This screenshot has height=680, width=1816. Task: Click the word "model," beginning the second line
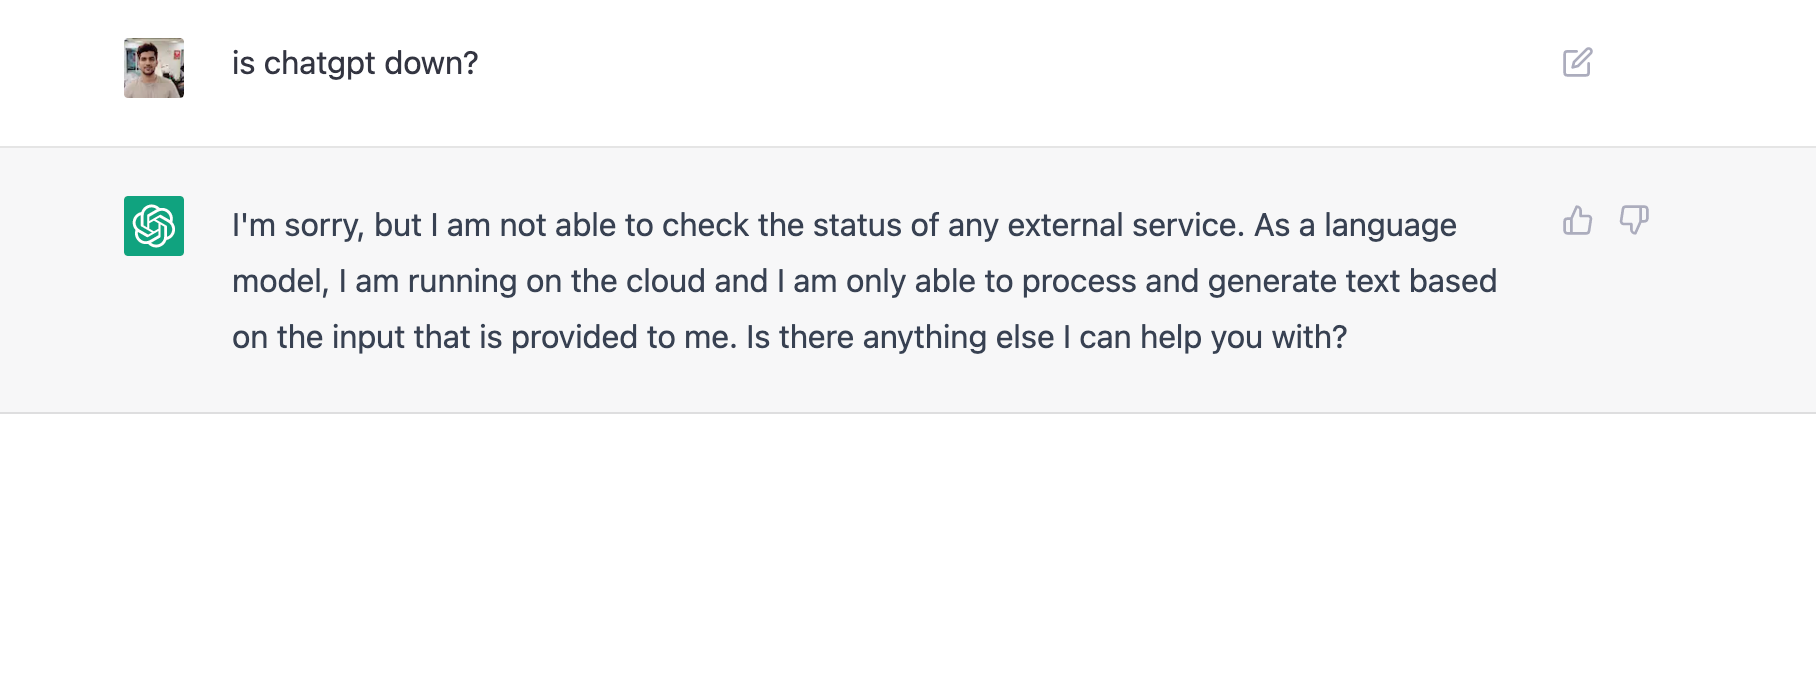tap(280, 282)
